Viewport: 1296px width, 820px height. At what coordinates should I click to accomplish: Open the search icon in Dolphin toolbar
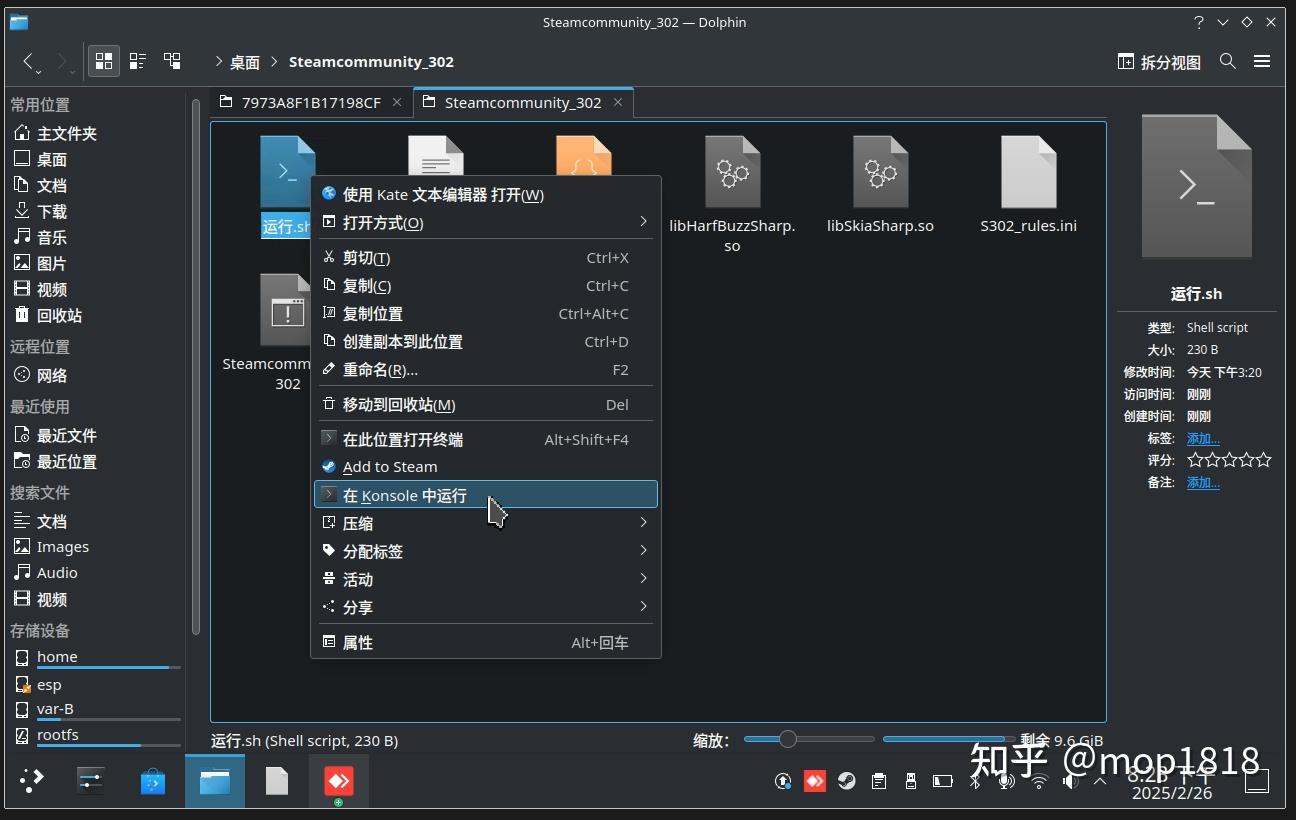1228,61
